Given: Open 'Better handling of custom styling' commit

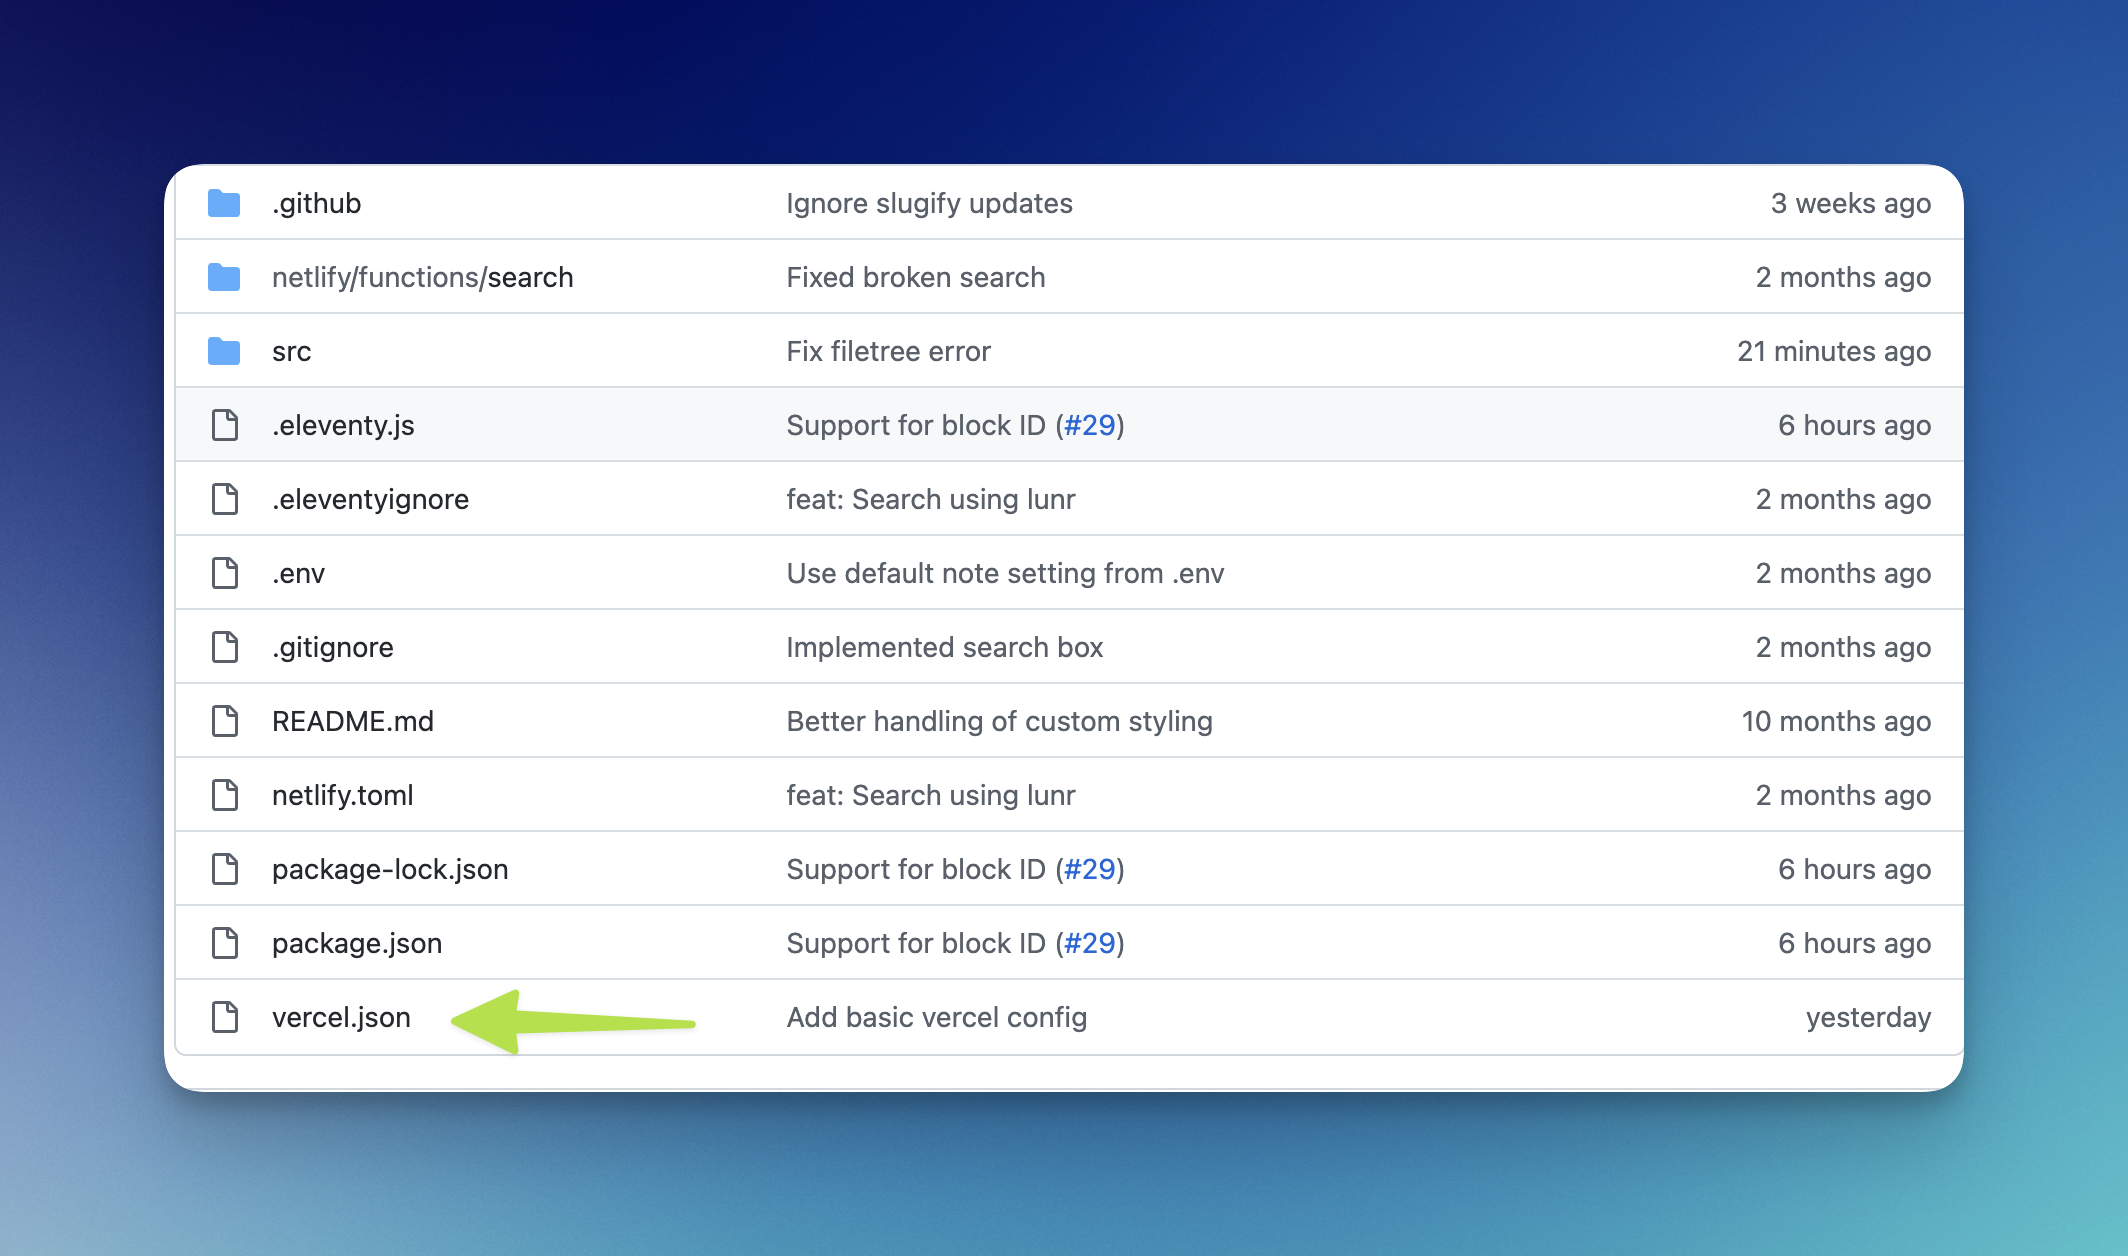Looking at the screenshot, I should tap(999, 721).
